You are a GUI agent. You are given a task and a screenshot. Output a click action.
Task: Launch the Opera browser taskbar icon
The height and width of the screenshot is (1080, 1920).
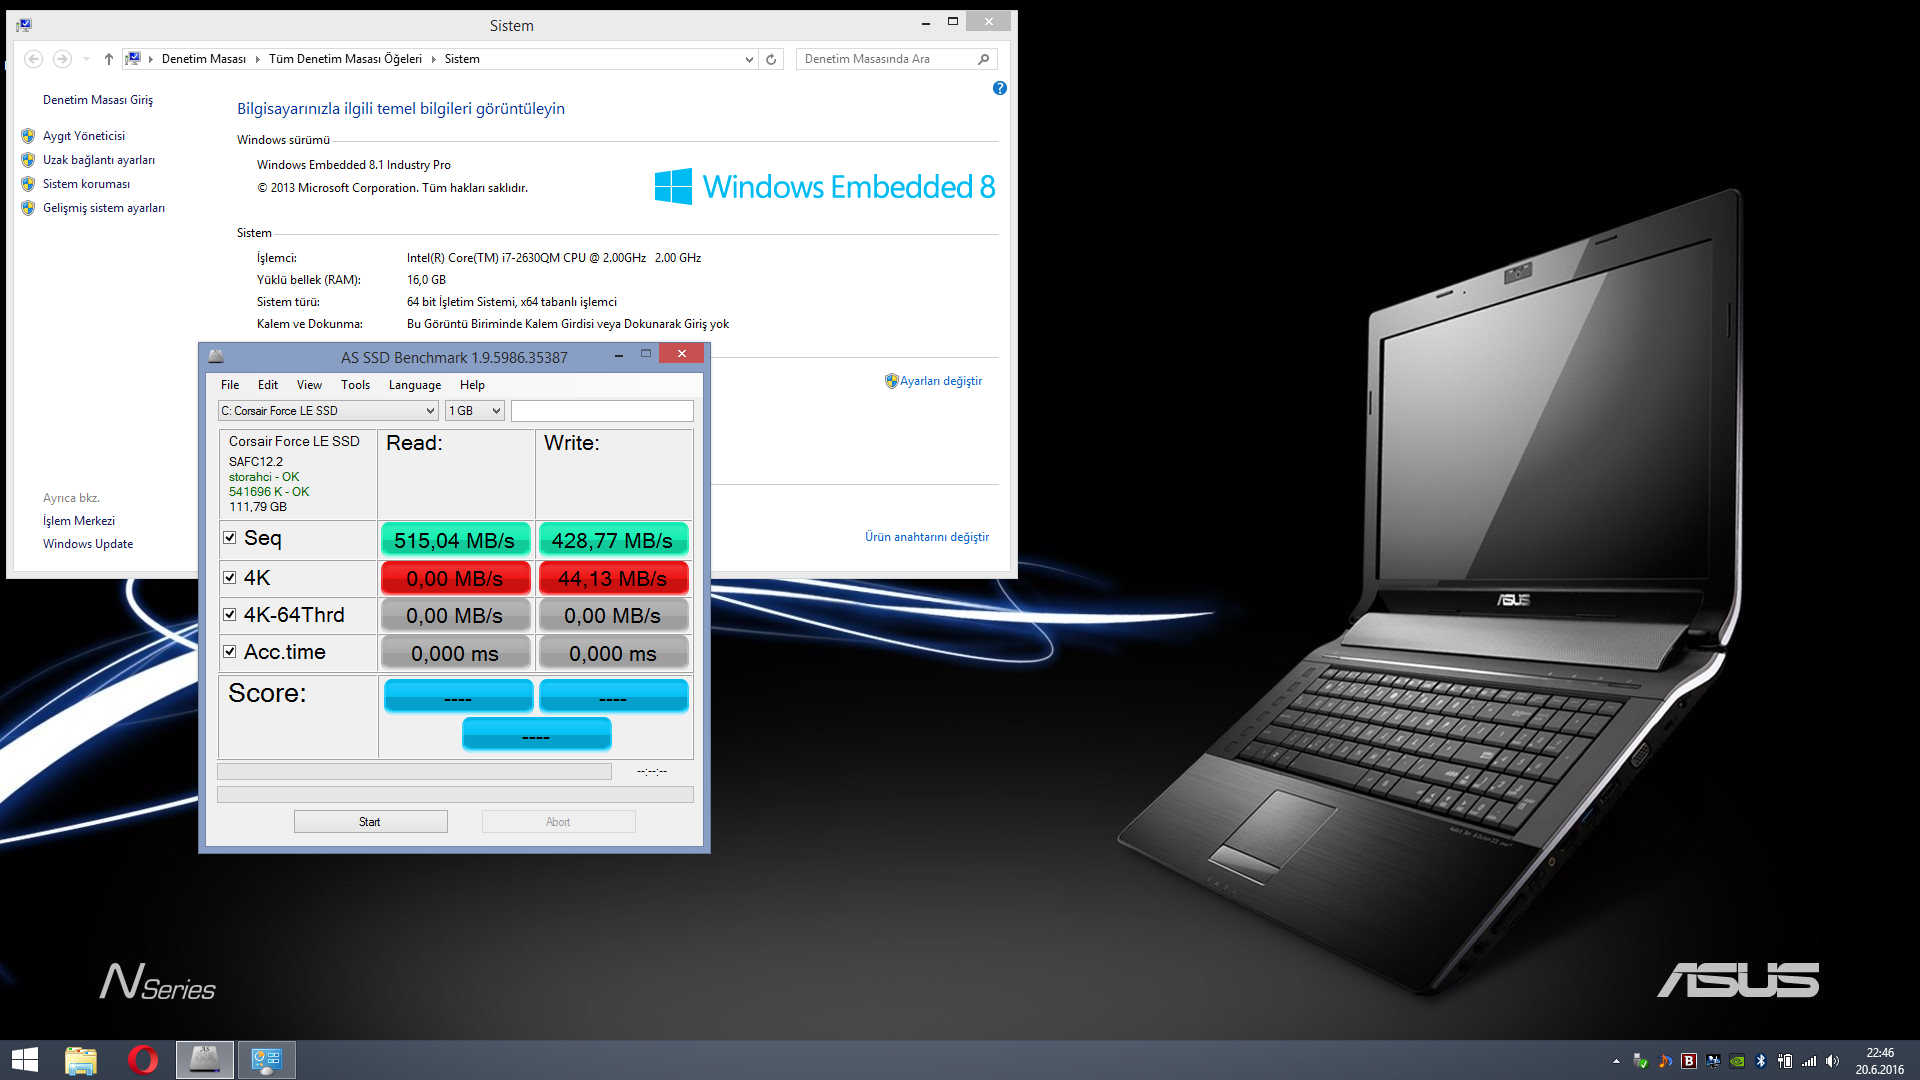pyautogui.click(x=143, y=1060)
